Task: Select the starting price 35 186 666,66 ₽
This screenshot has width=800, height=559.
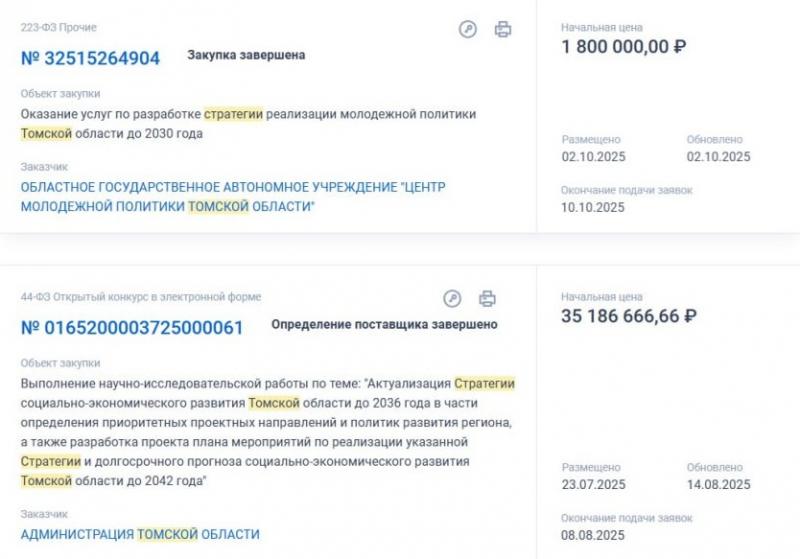Action: point(629,316)
